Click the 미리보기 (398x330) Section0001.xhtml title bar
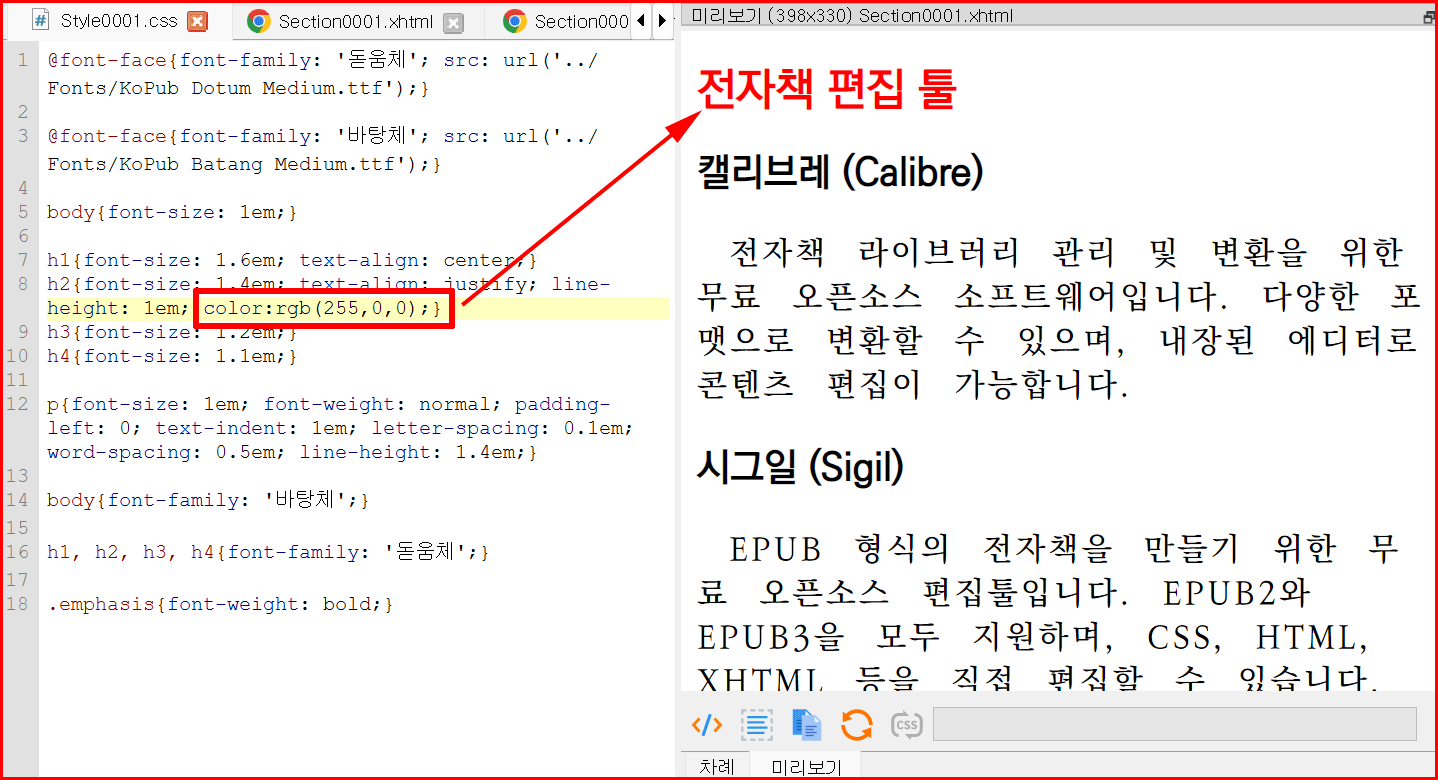Screen dimensions: 1438x780 click(1059, 15)
